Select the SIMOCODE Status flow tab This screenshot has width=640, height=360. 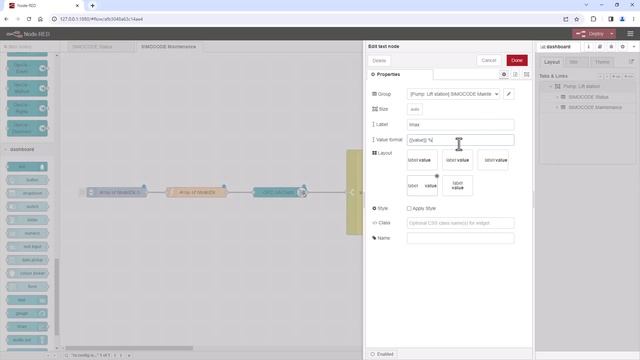(100, 47)
